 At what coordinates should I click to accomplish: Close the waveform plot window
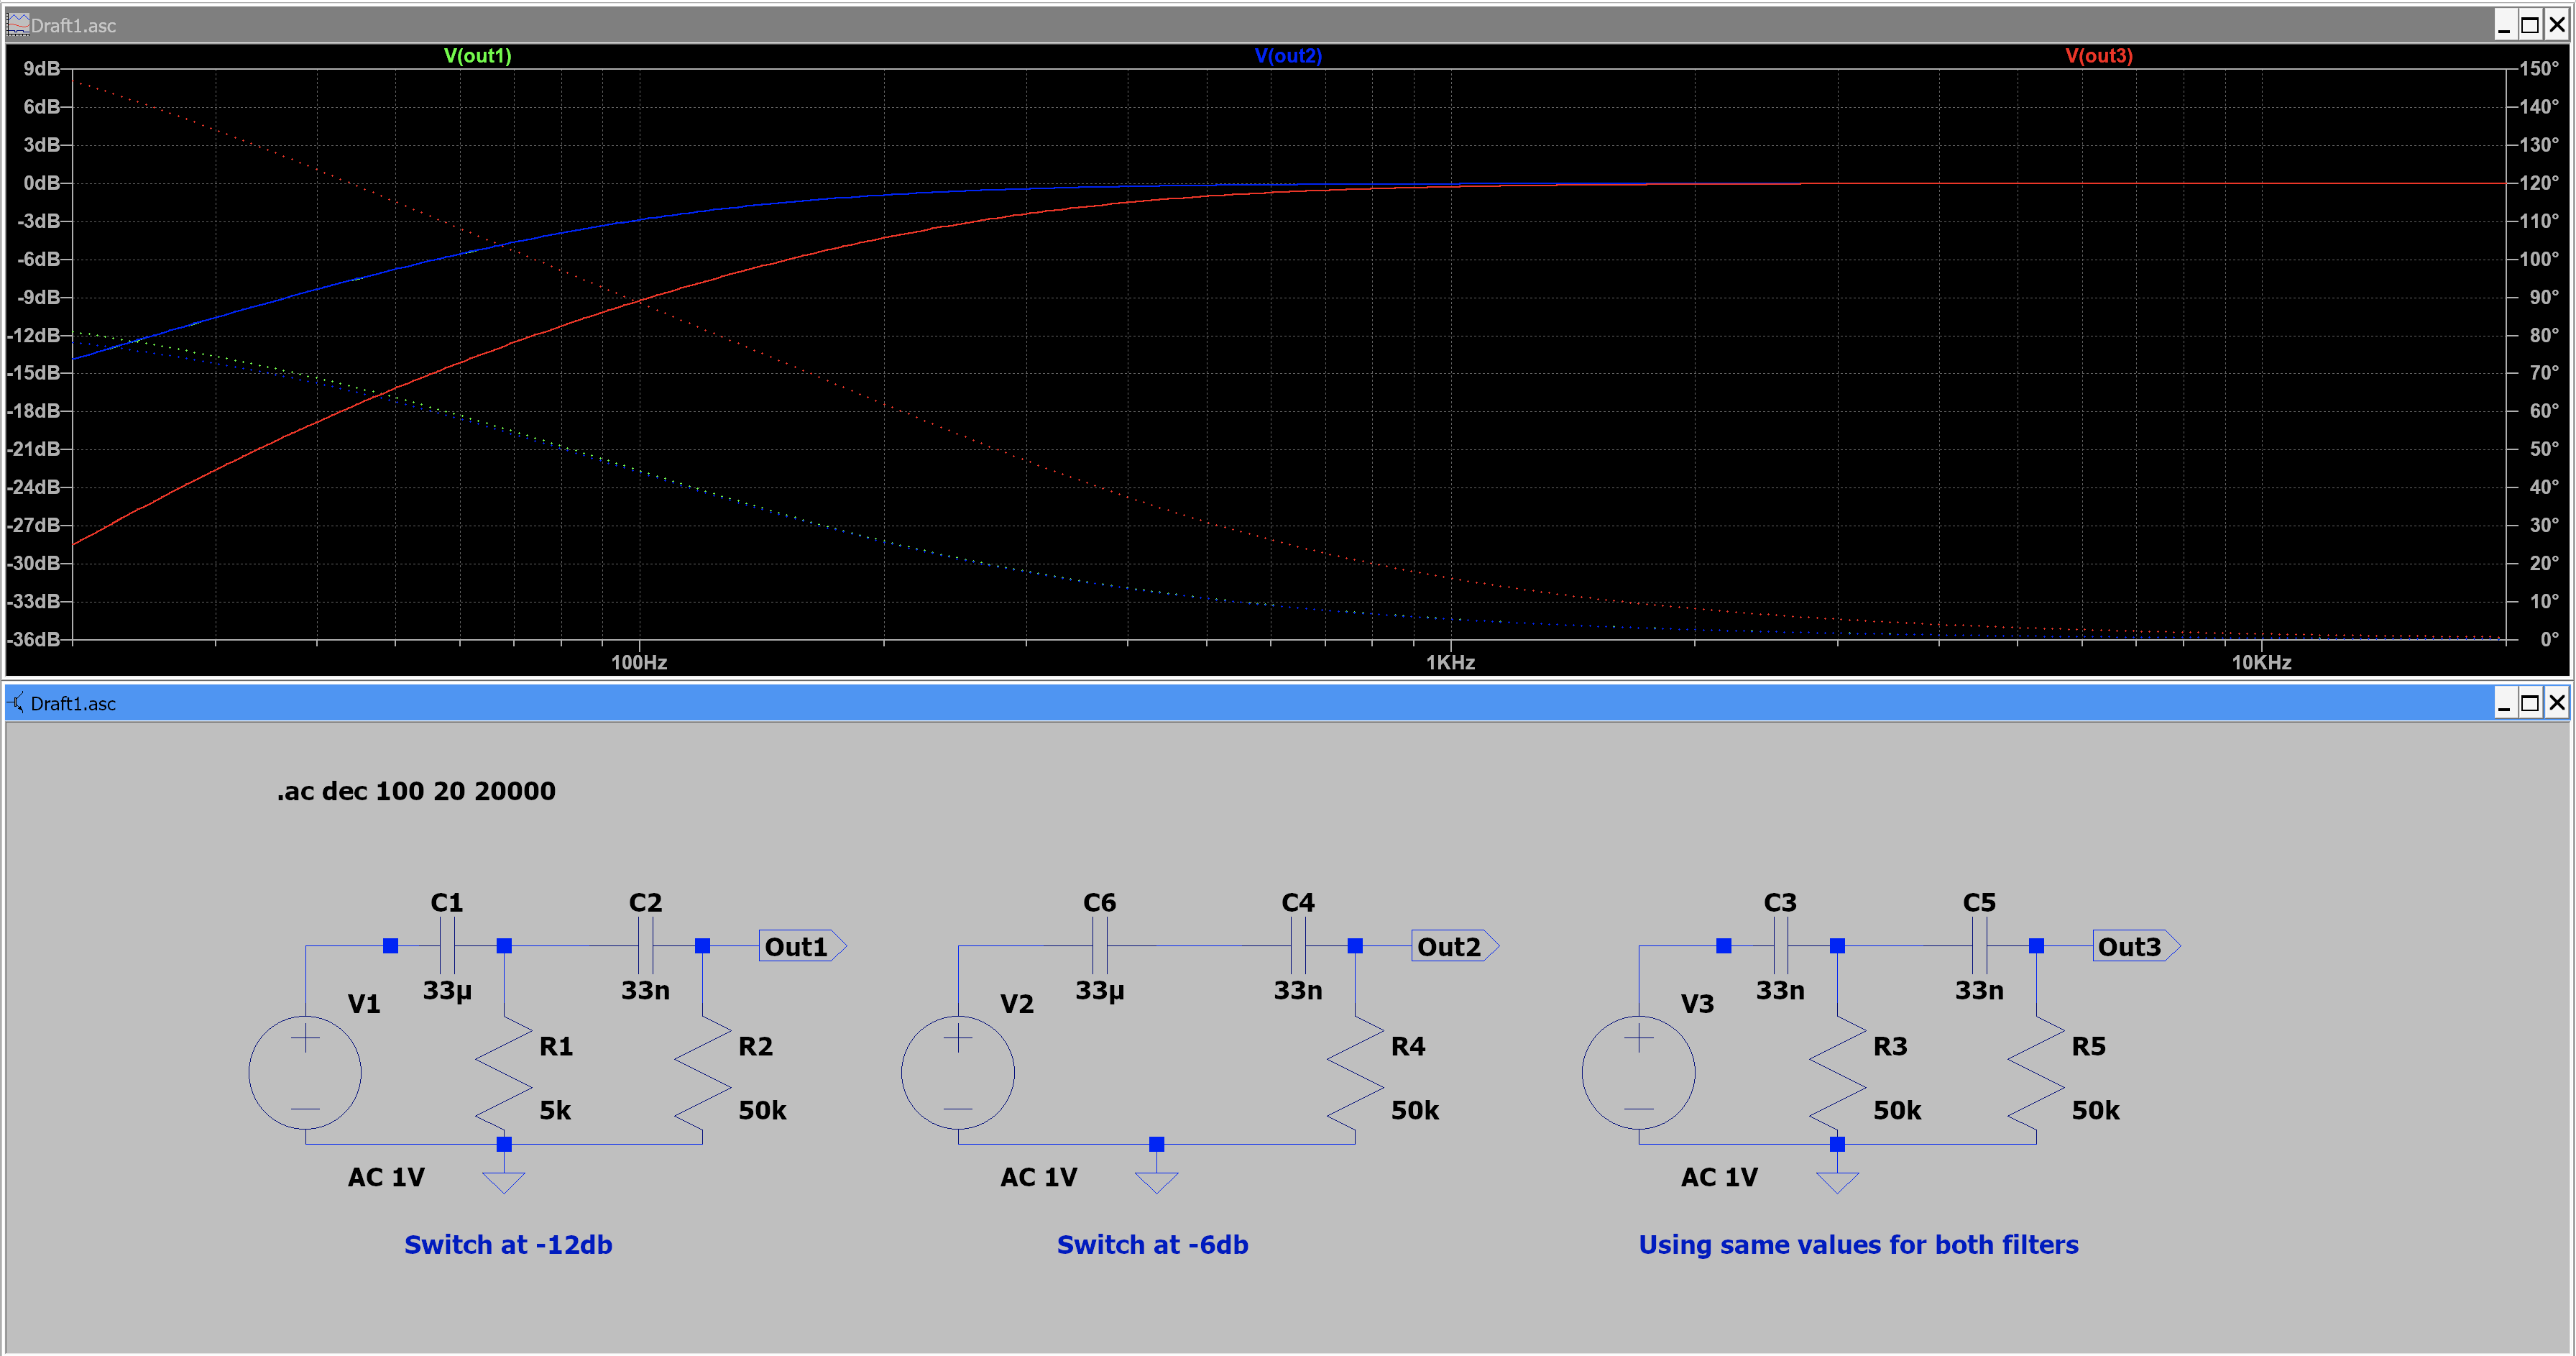coord(2556,25)
